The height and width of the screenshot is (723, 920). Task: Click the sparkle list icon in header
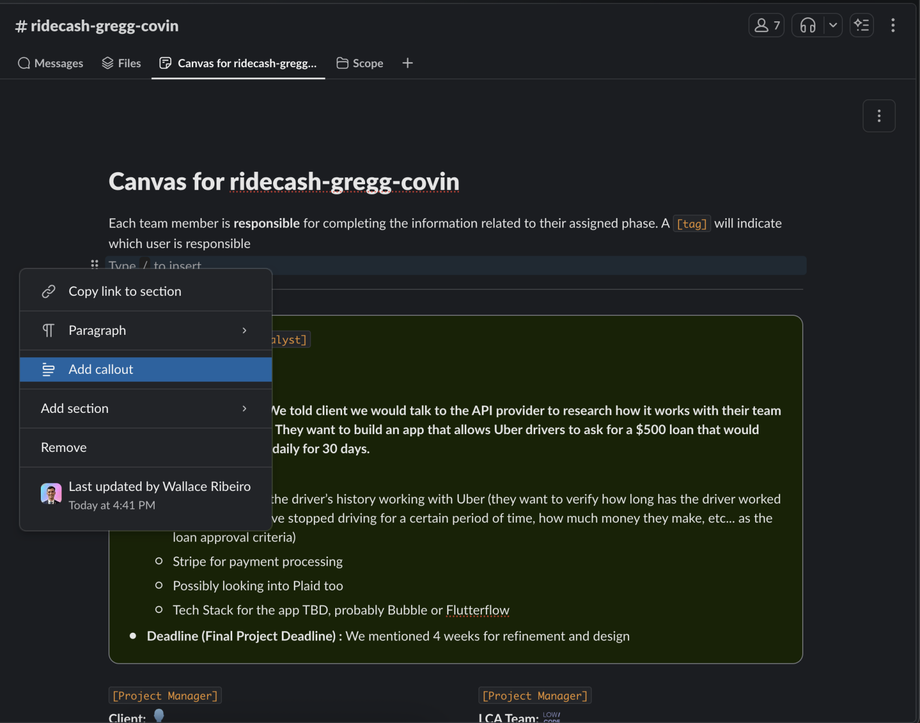pos(862,25)
